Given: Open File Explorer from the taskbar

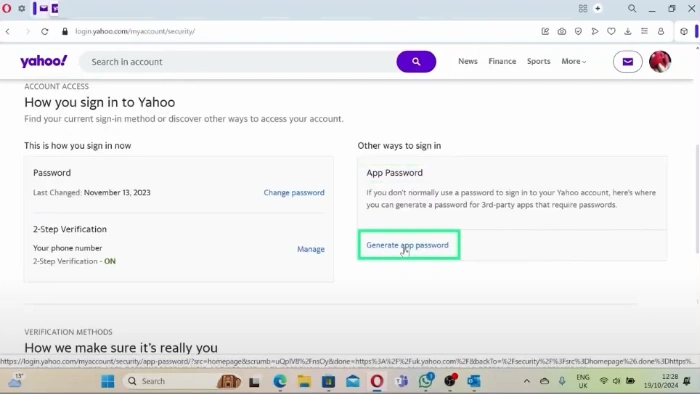Looking at the screenshot, I should (x=304, y=382).
